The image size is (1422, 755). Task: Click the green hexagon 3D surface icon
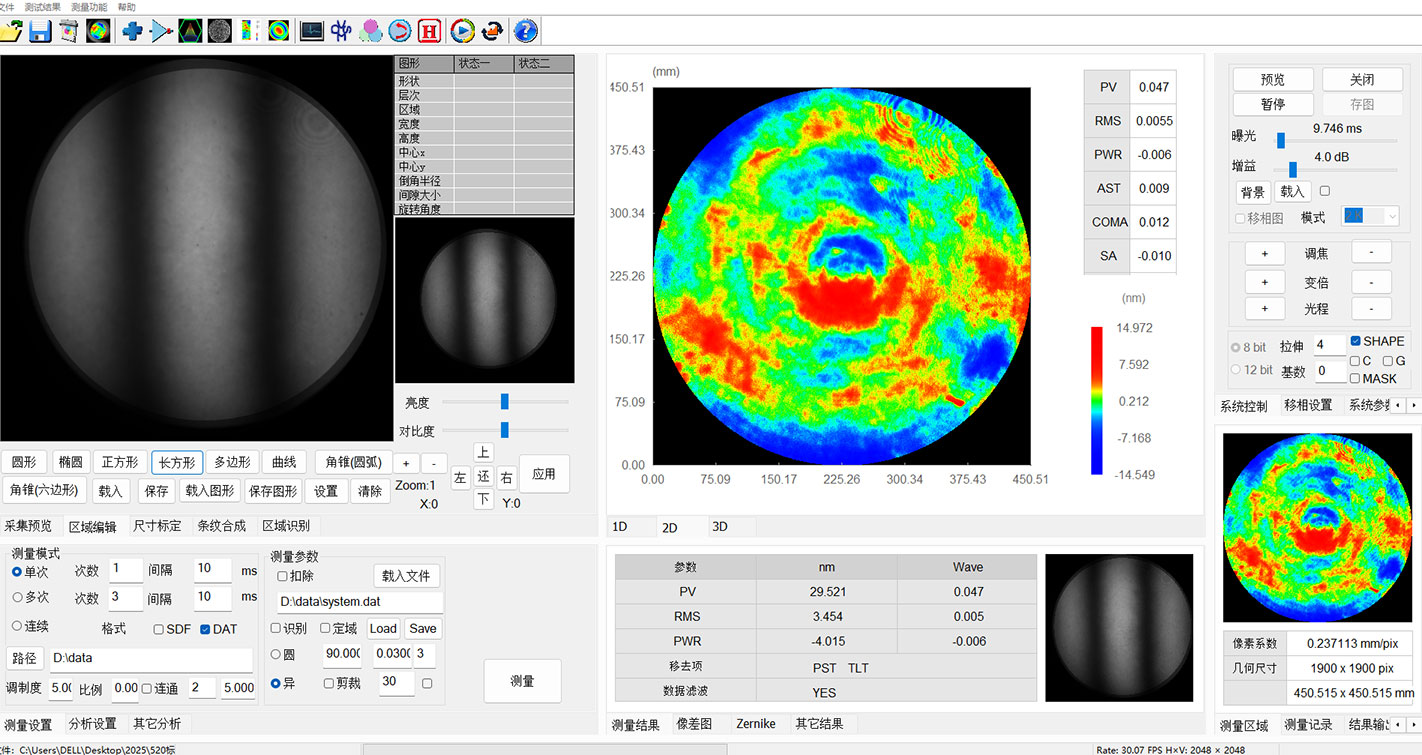[190, 31]
